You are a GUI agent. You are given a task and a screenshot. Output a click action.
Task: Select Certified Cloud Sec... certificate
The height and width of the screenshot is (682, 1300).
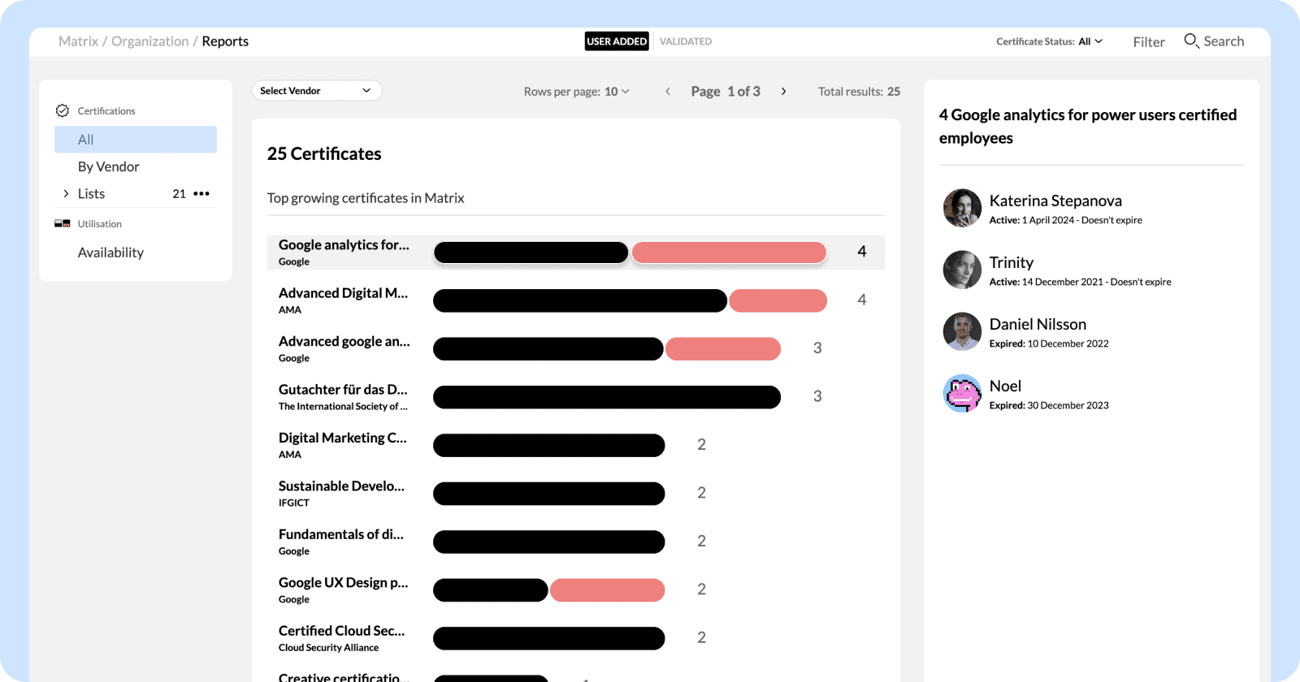342,630
